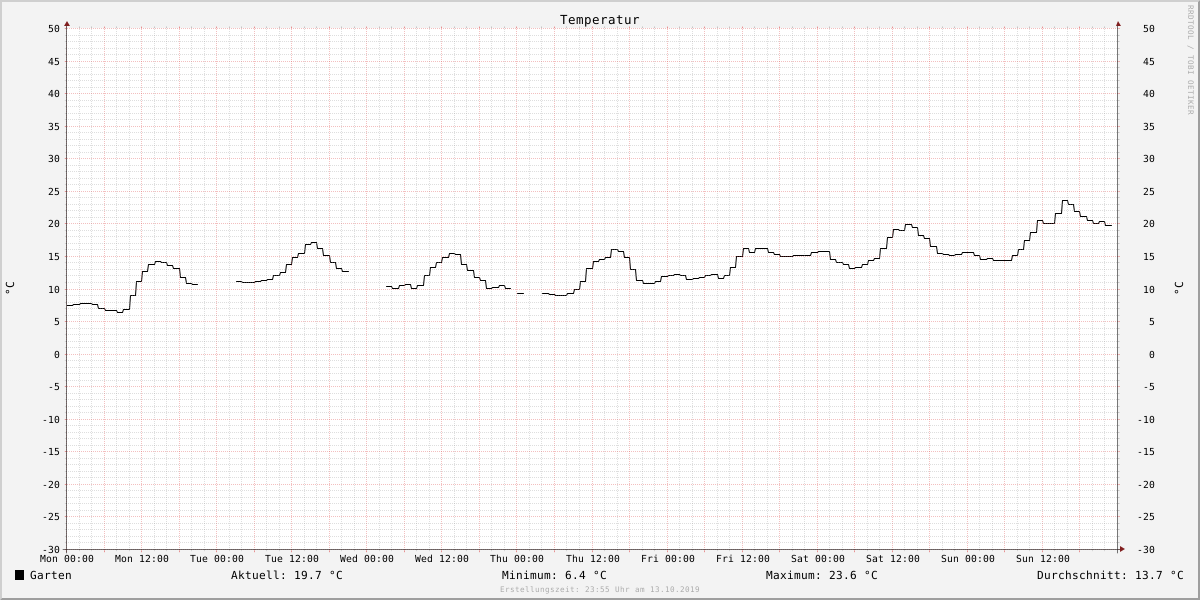
Task: Click the black Garten legend color swatch
Action: click(19, 575)
